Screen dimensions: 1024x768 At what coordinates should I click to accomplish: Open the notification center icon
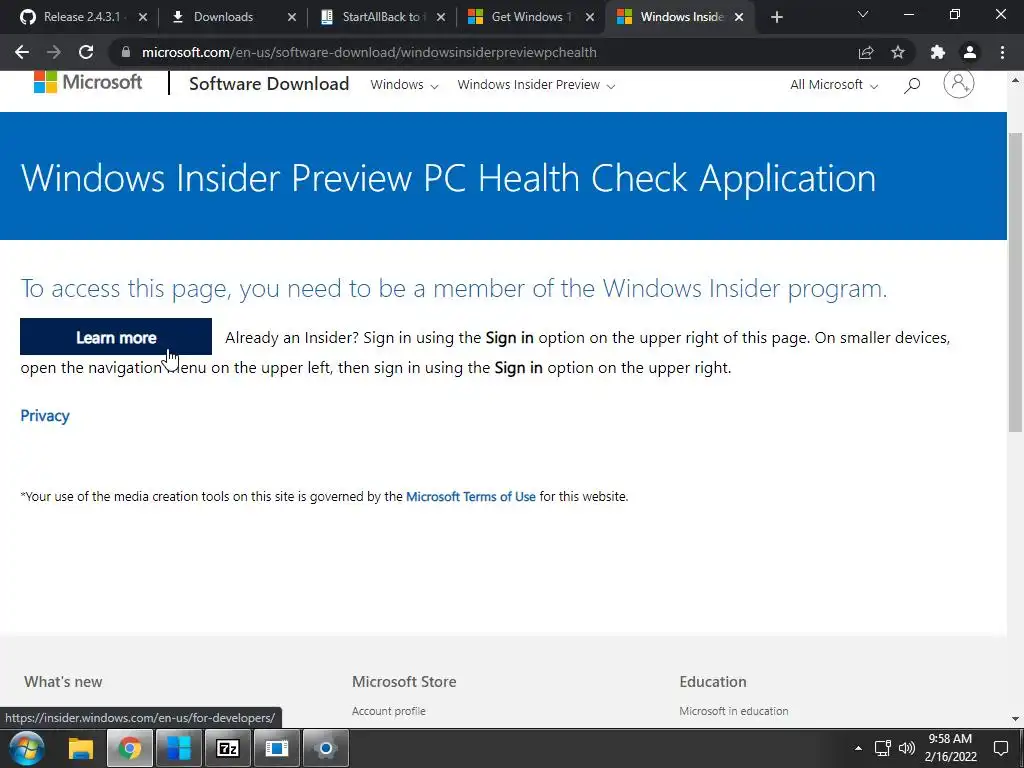click(1001, 748)
